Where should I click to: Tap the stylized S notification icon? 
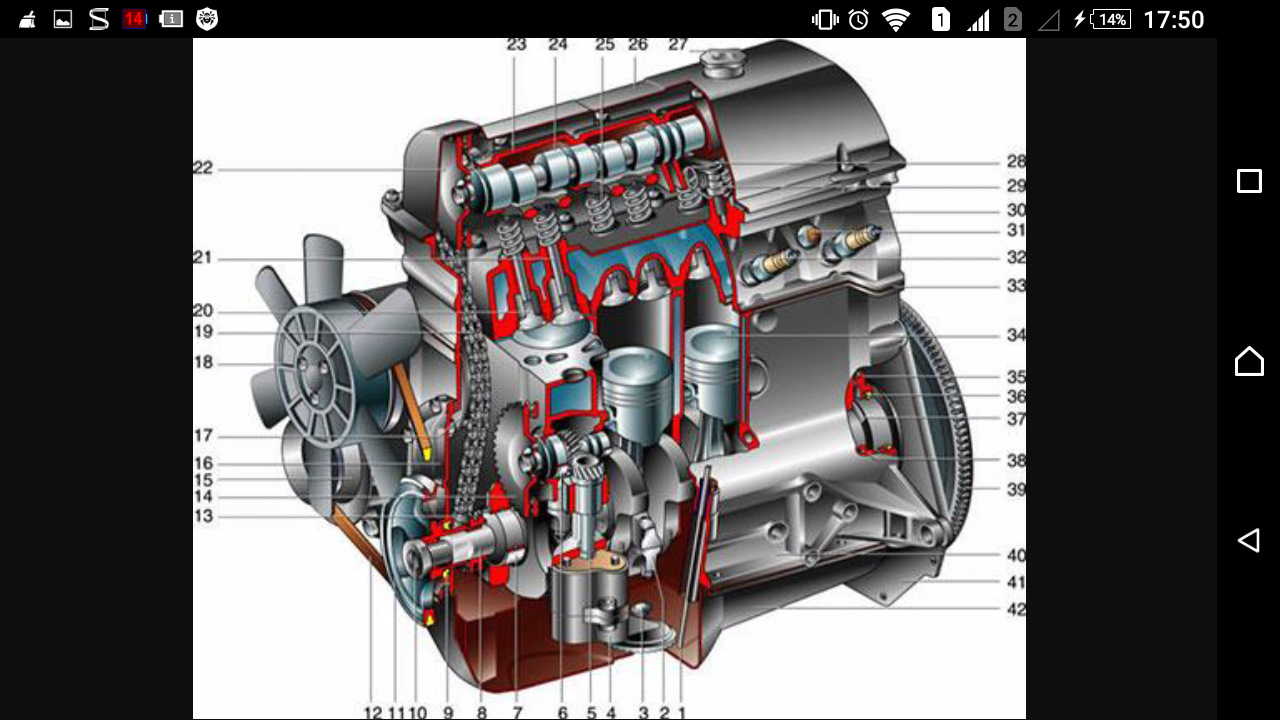(98, 19)
